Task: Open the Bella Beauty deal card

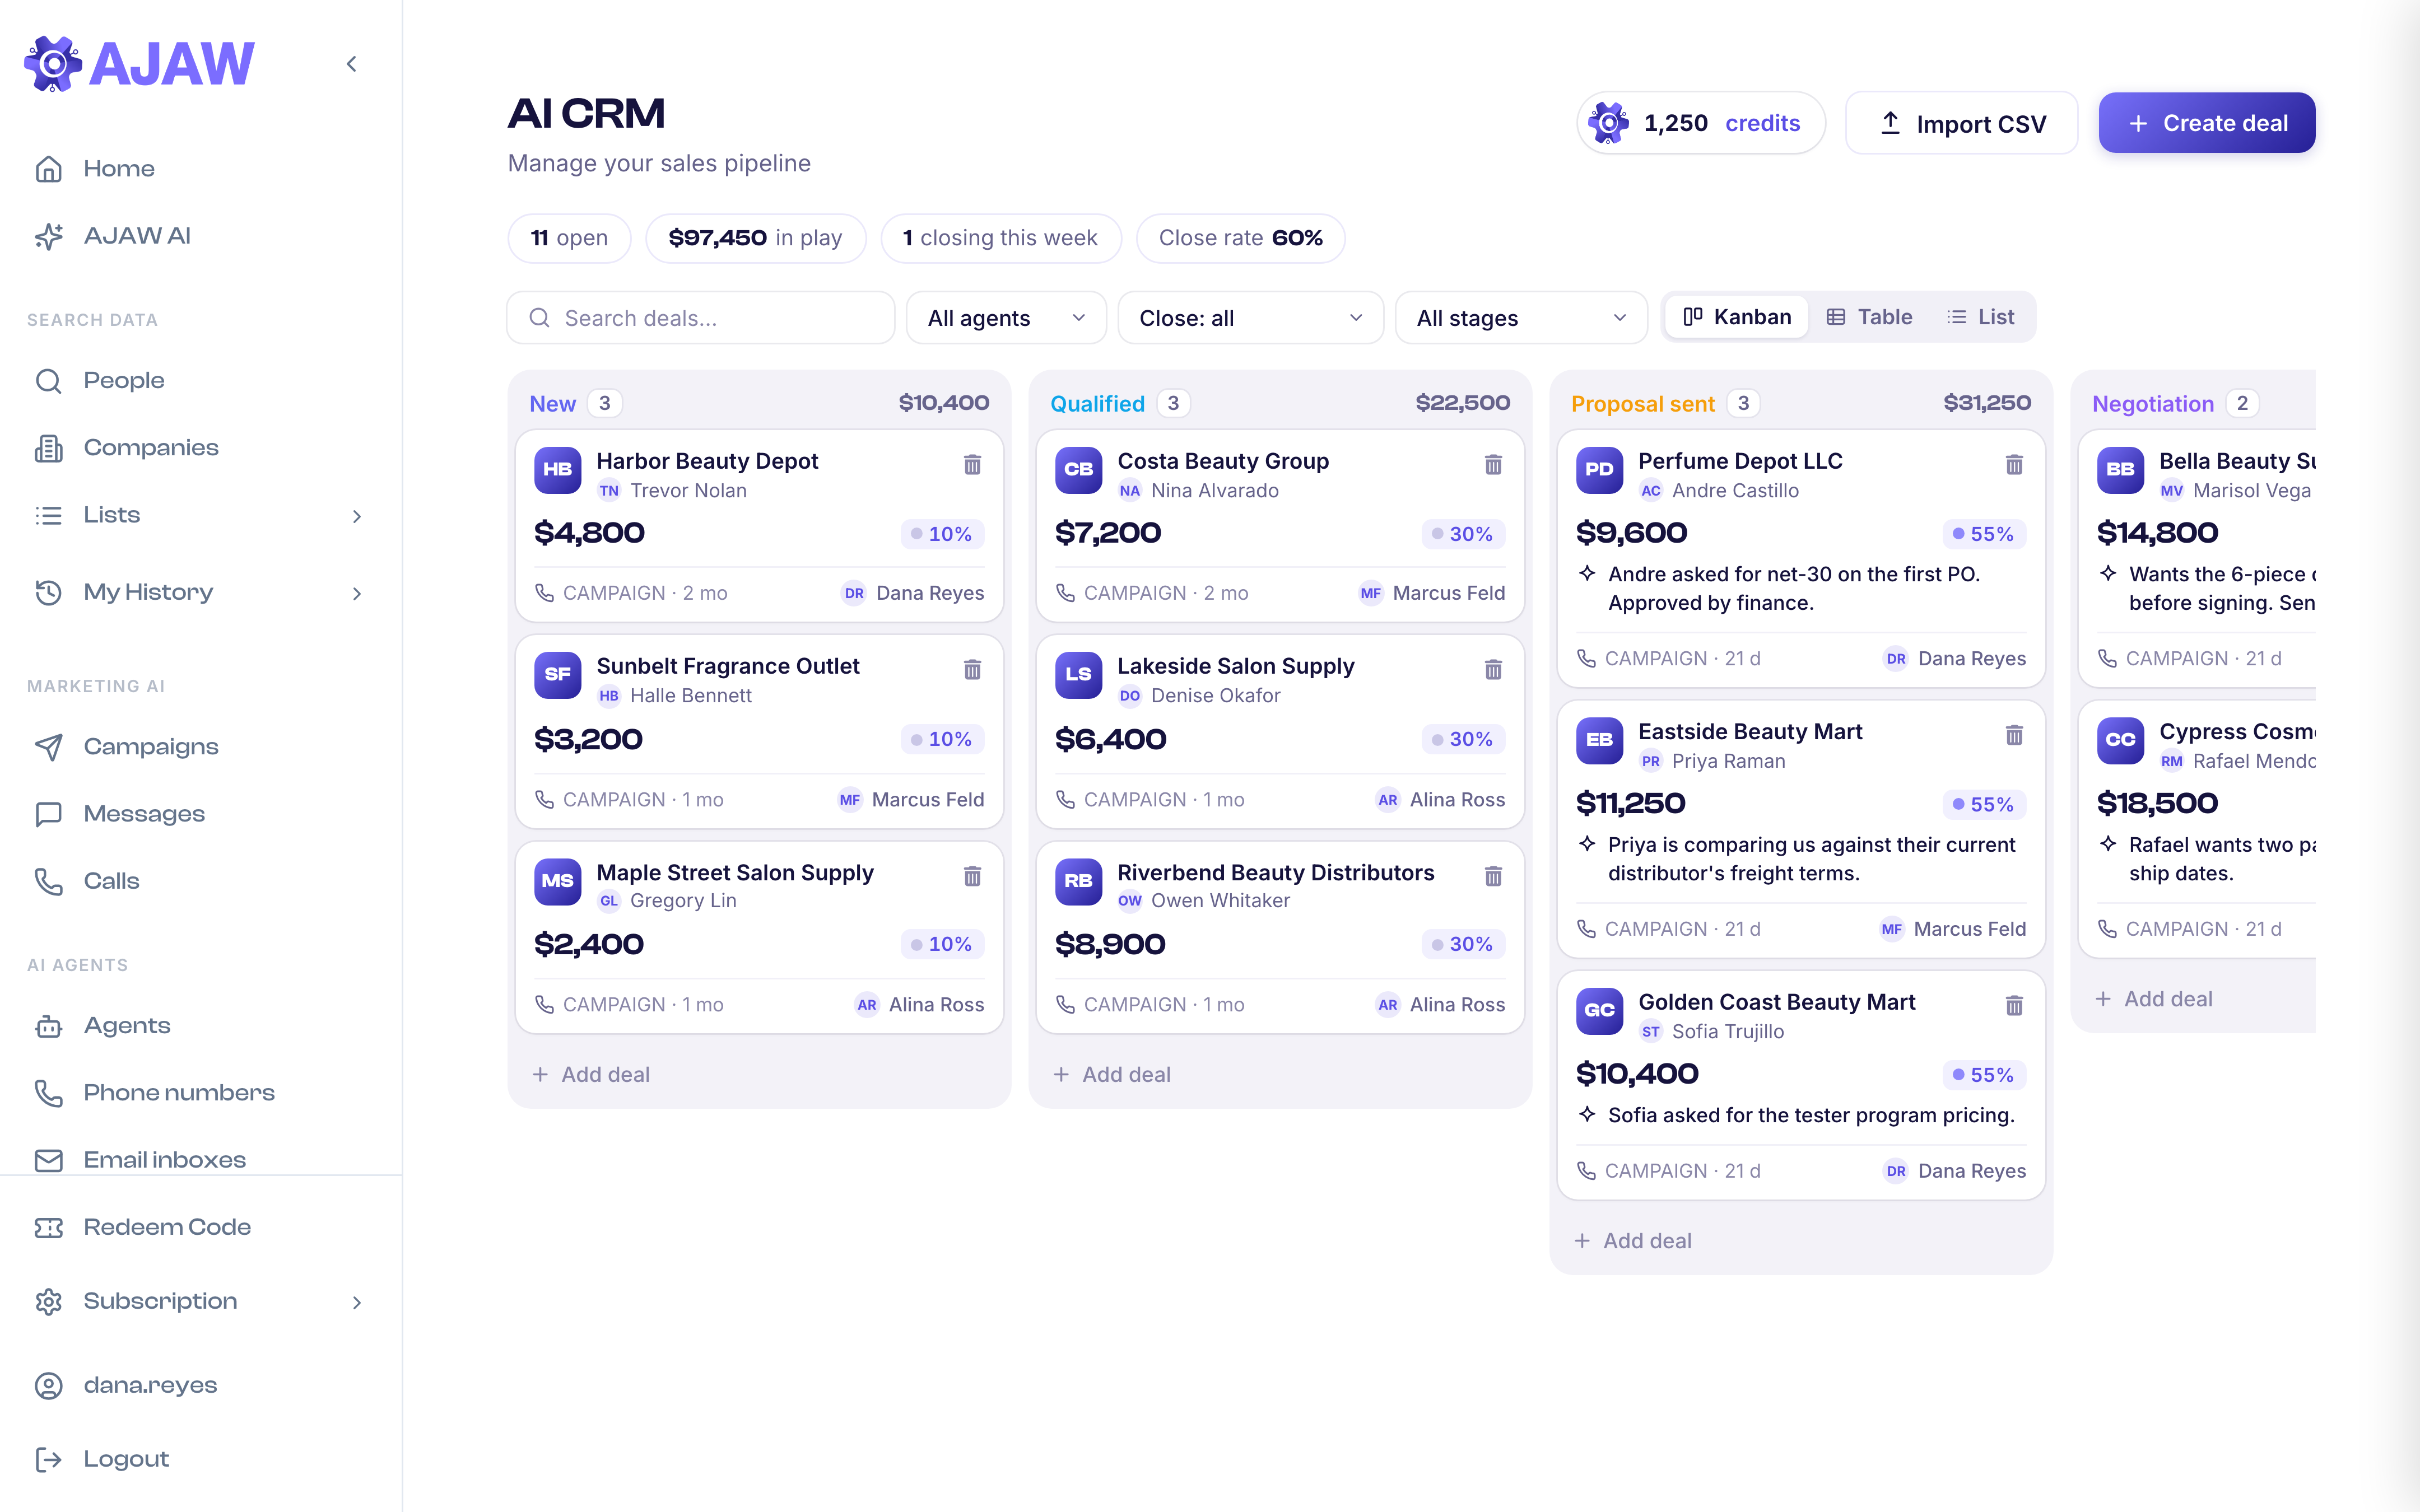Action: tap(2197, 558)
